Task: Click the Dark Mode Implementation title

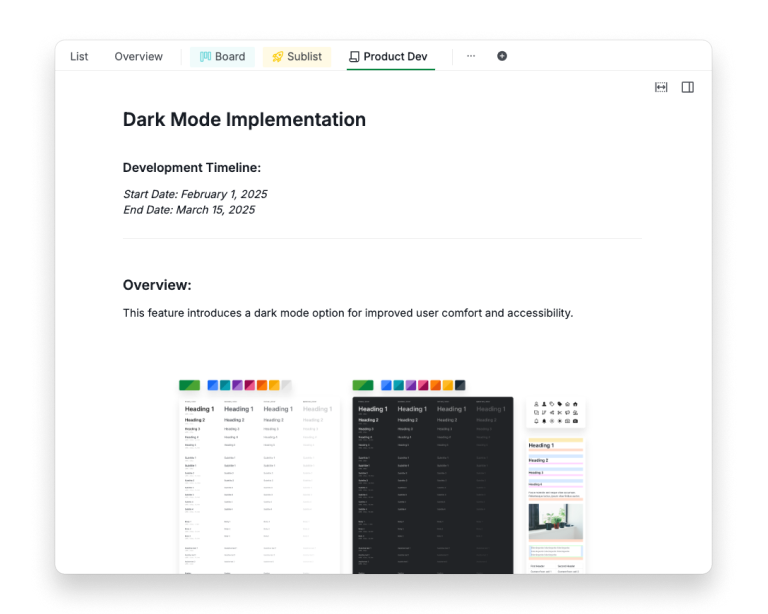Action: 244,119
